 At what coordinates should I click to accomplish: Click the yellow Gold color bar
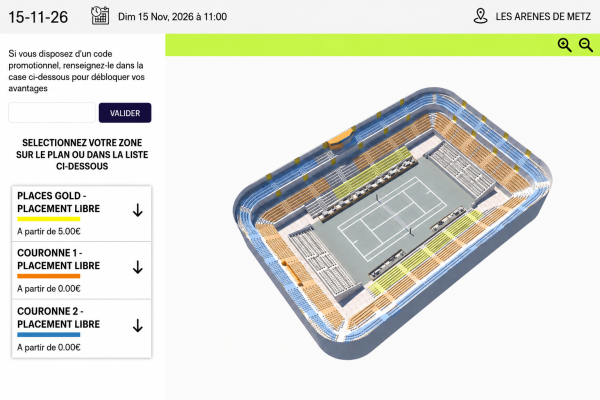click(x=49, y=219)
